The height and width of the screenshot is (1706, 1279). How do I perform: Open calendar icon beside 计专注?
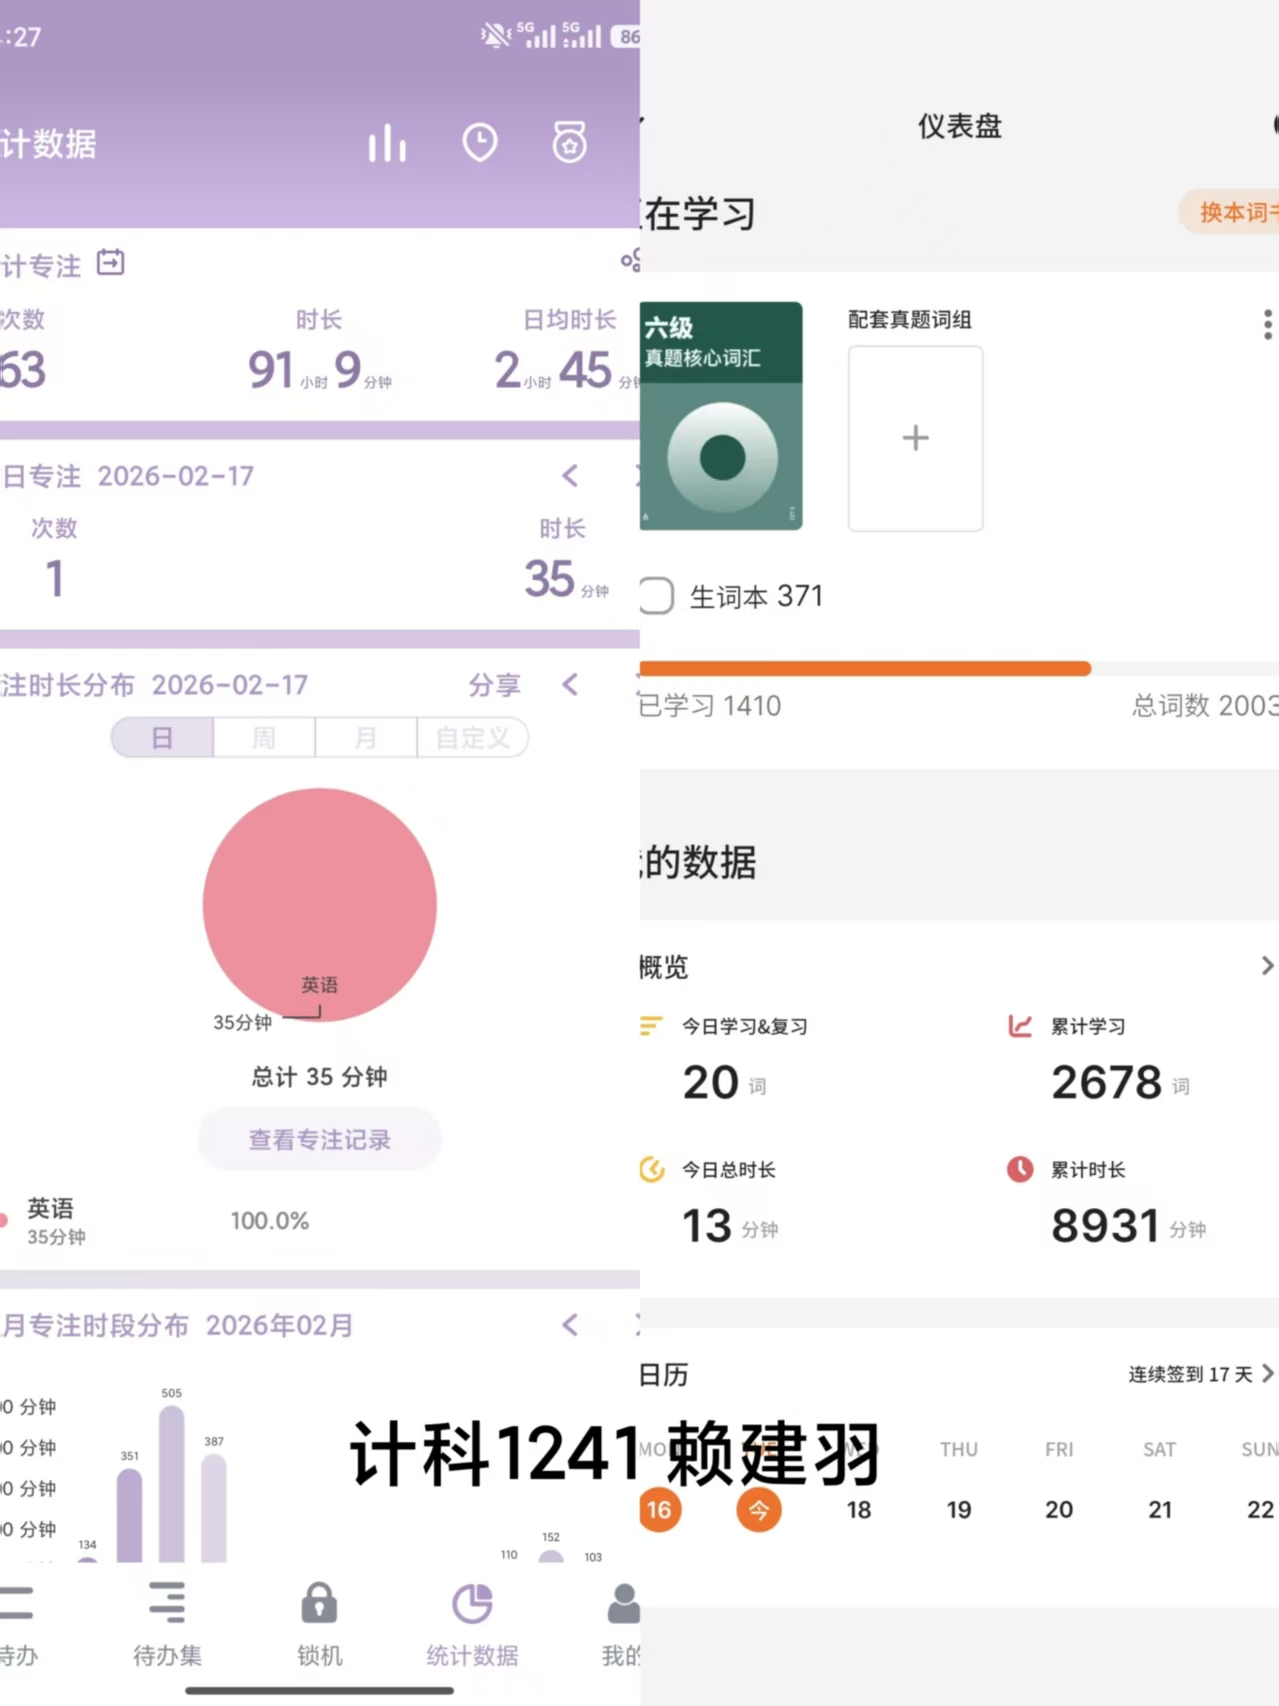[111, 263]
